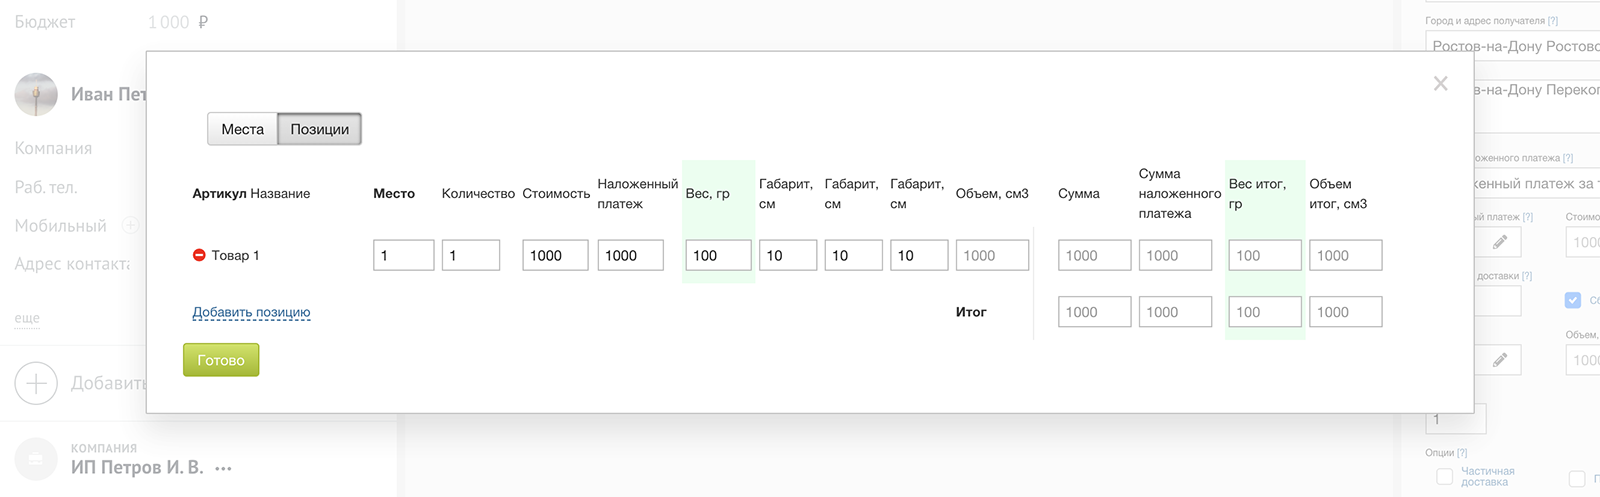Click the pencil icon beside Объем field
This screenshot has height=497, width=1600.
1499,360
